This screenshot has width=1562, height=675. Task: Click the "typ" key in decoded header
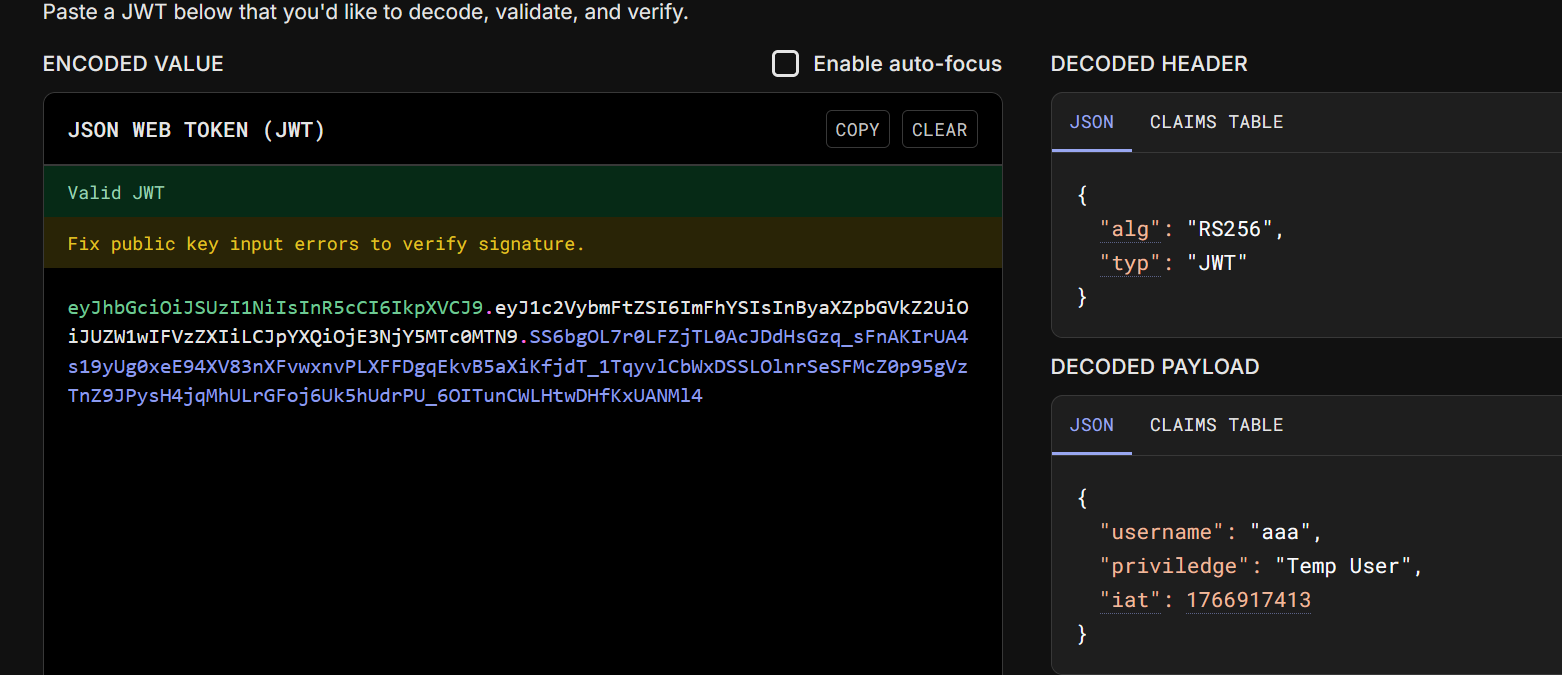(x=1131, y=263)
